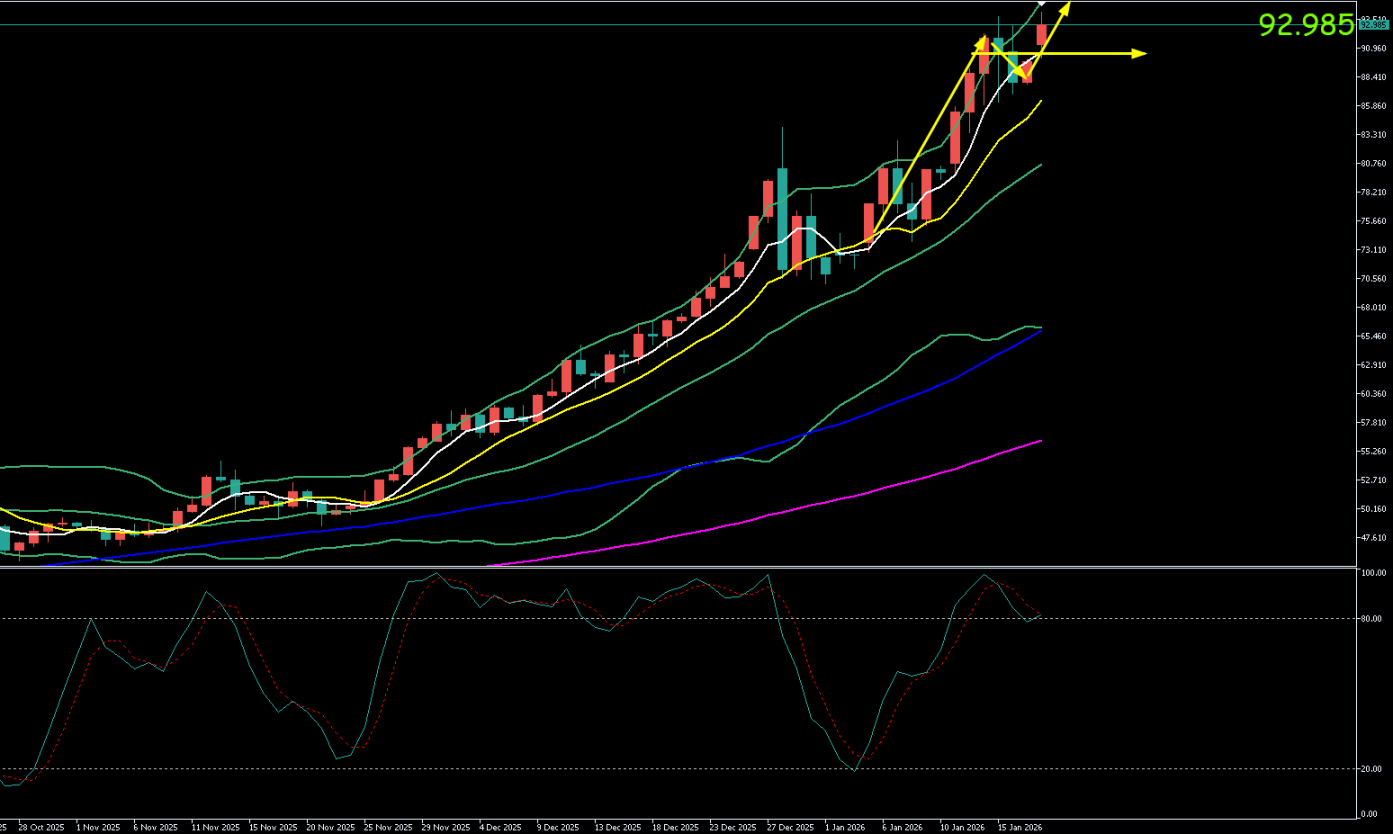Click the large green 92.985 price text
This screenshot has width=1393, height=834.
1305,25
